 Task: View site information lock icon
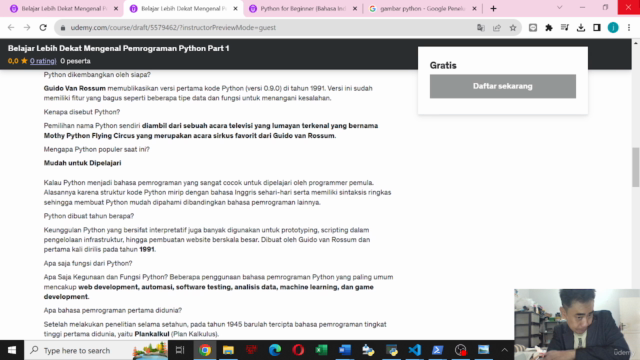click(62, 28)
